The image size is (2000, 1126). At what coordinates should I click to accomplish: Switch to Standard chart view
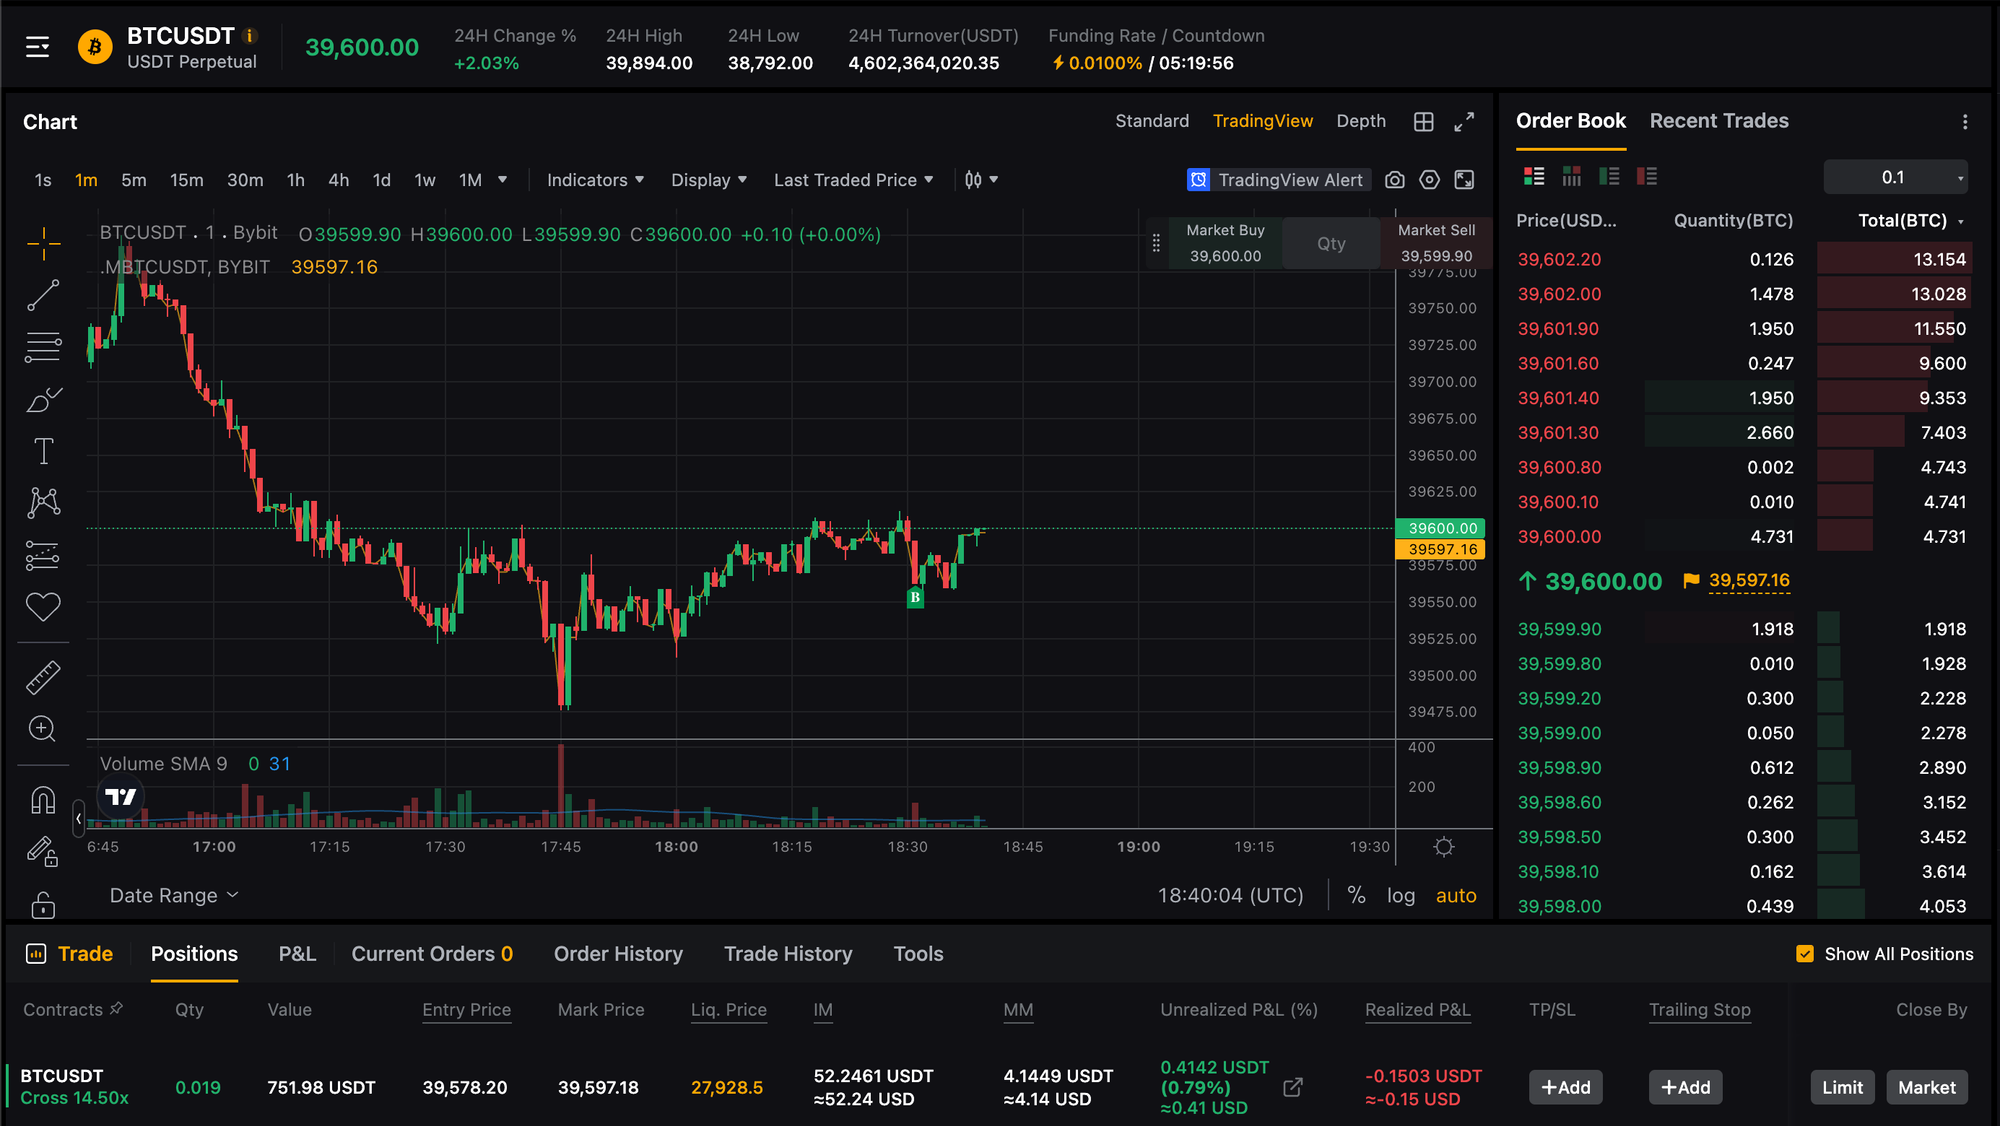[1152, 121]
